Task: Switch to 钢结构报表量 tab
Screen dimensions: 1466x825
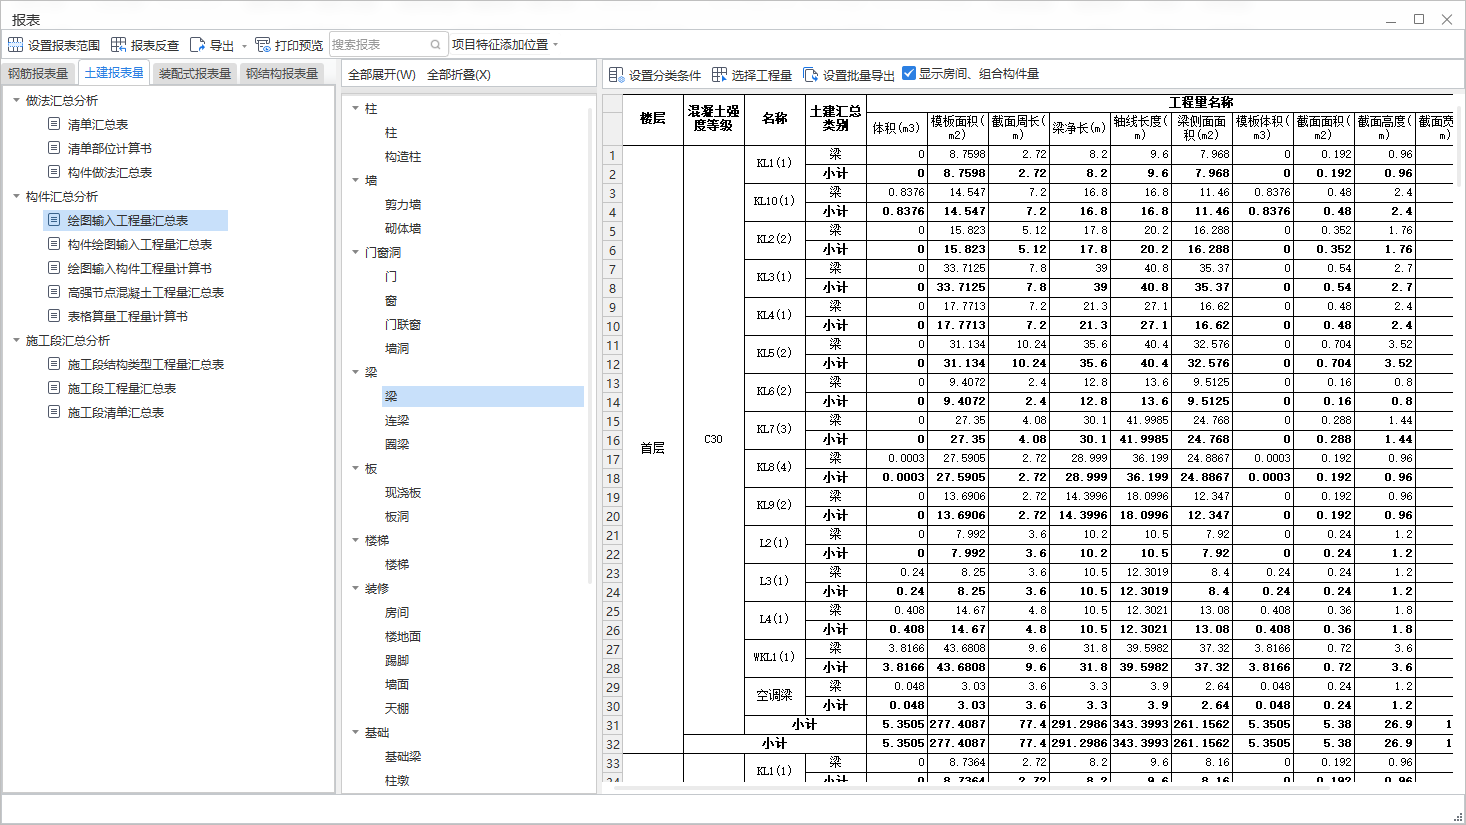Action: pos(282,73)
